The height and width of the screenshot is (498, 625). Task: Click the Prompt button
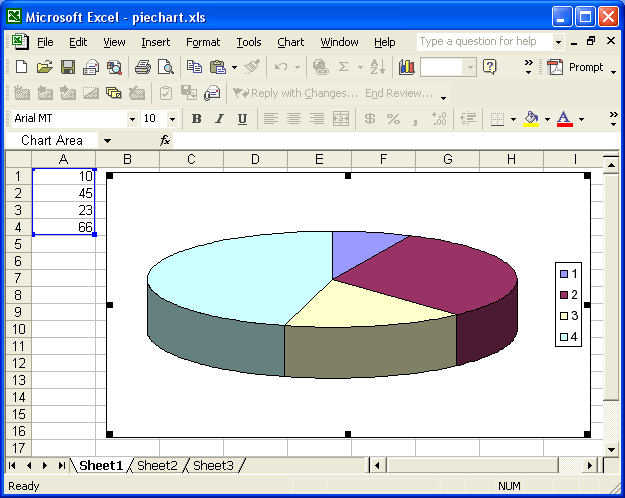tap(577, 67)
